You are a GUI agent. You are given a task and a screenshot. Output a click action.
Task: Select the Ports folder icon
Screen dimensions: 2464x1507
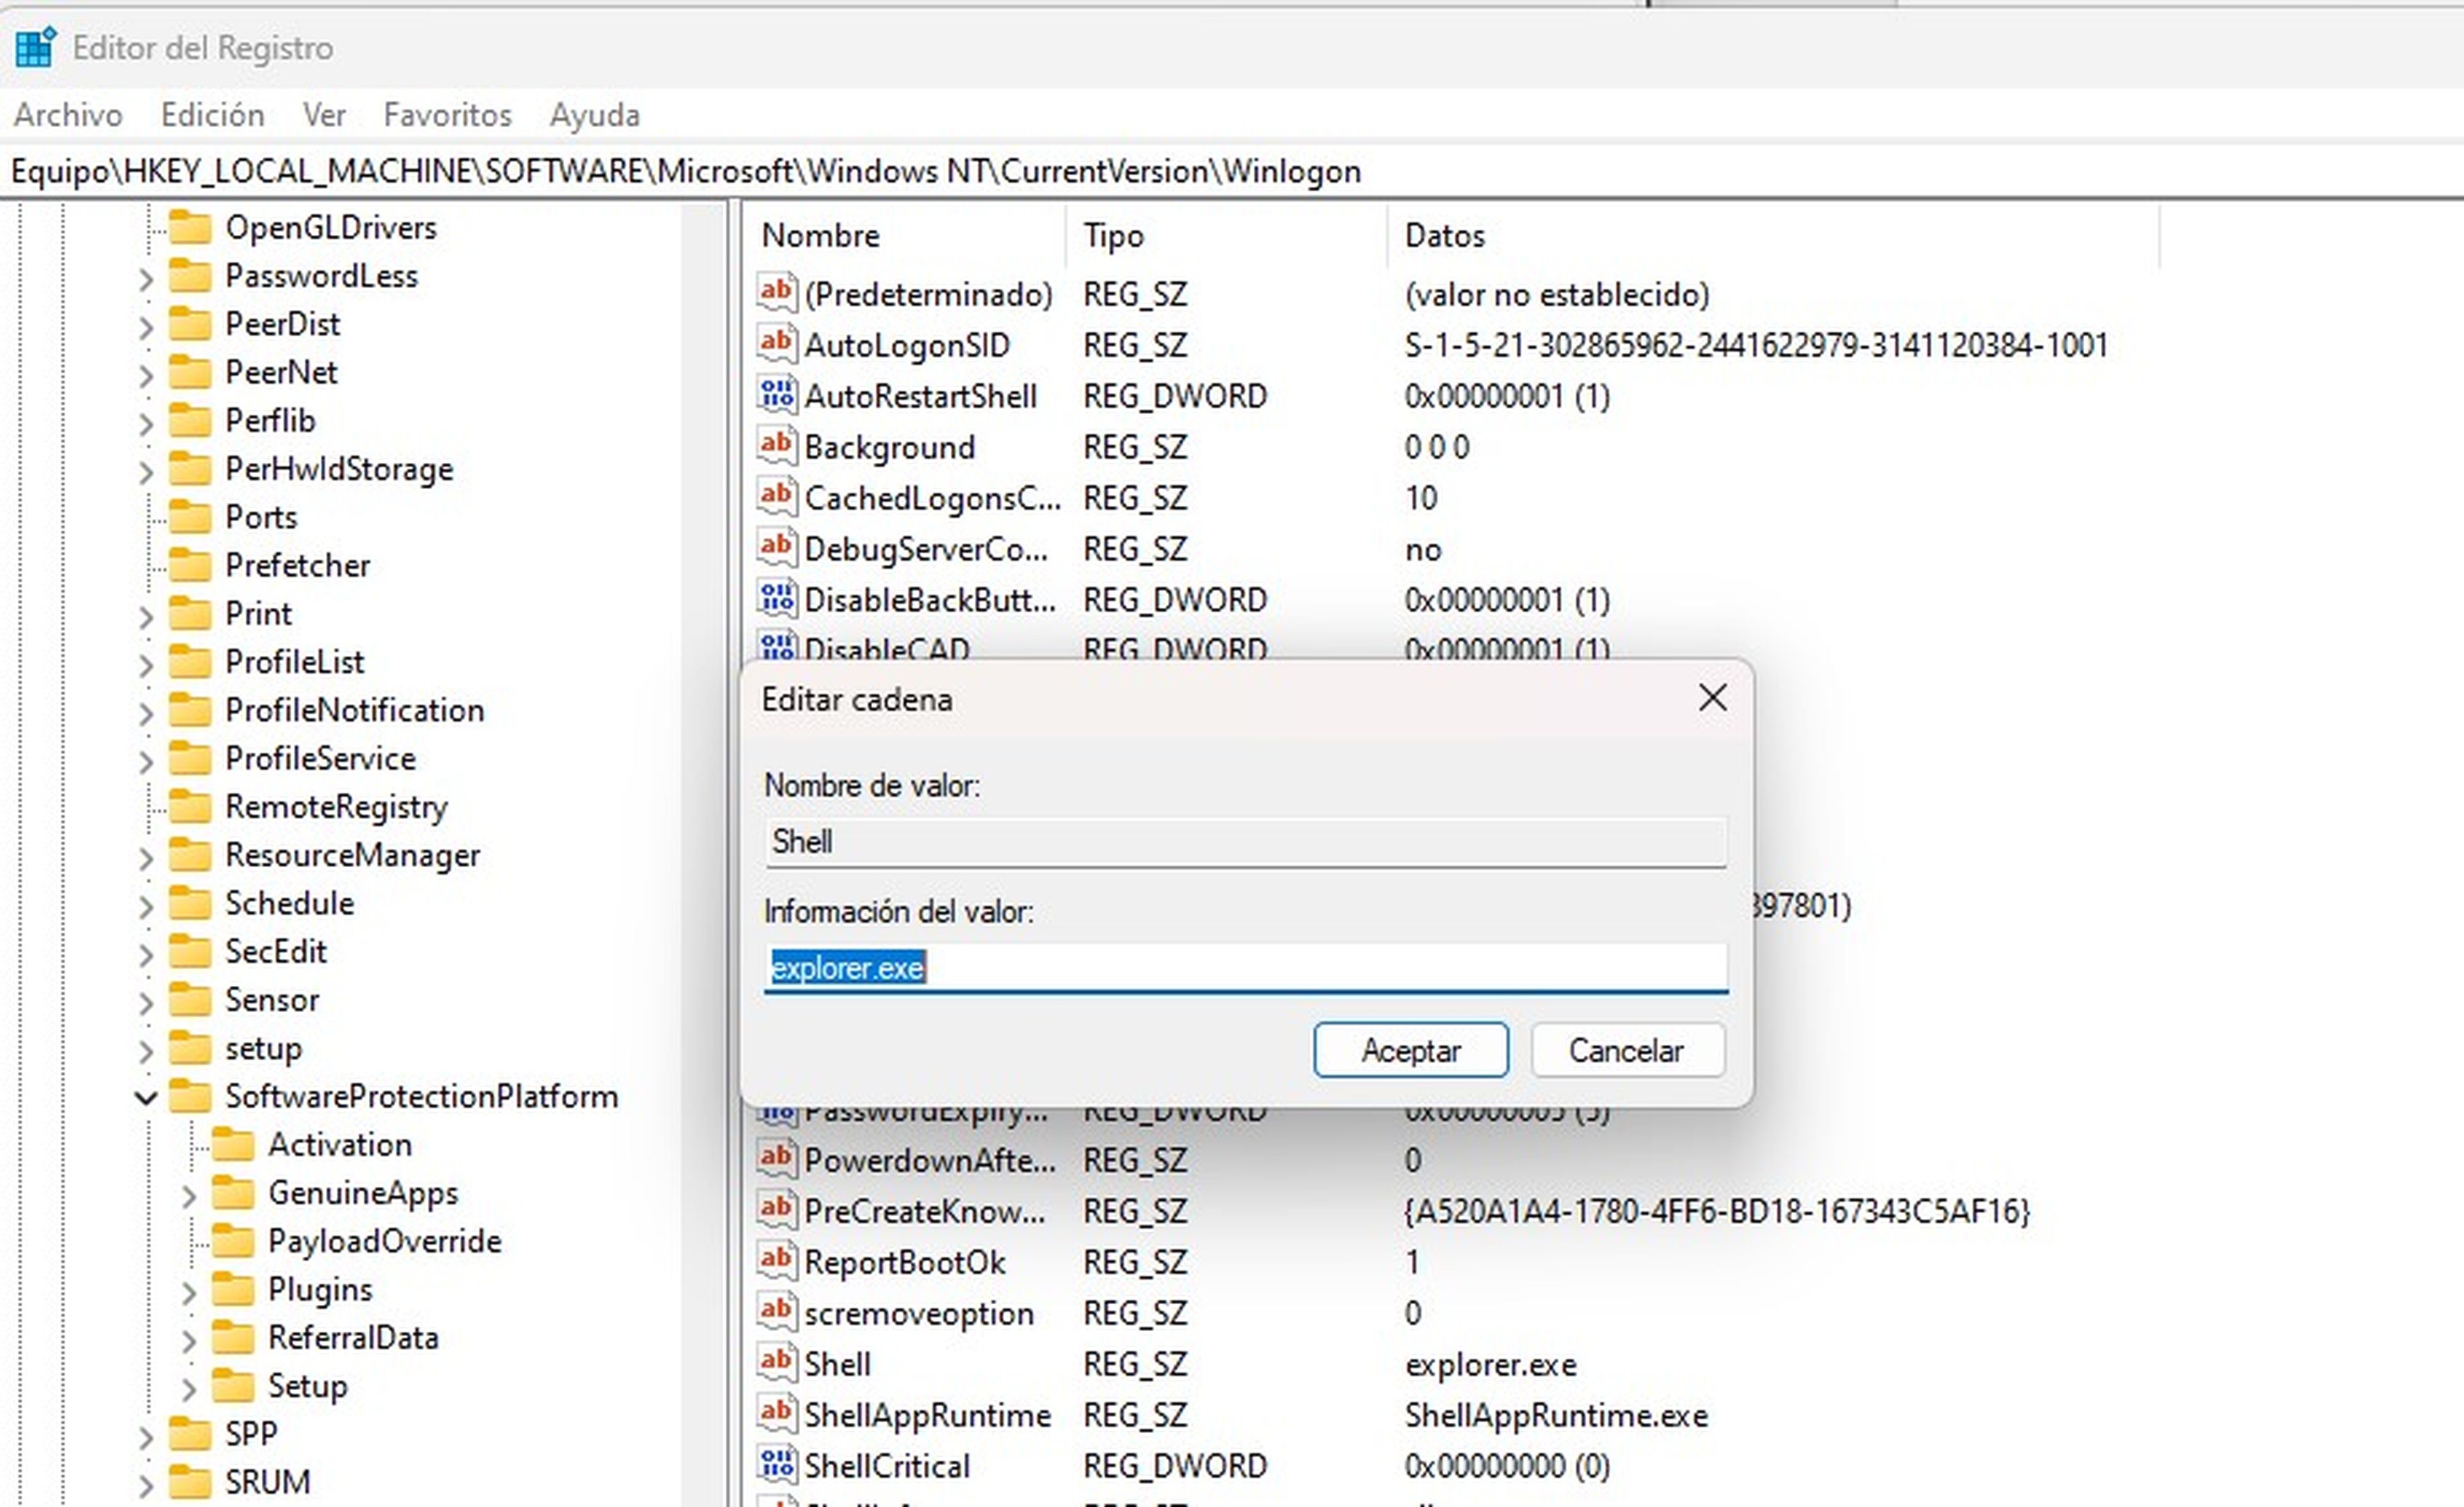coord(190,517)
